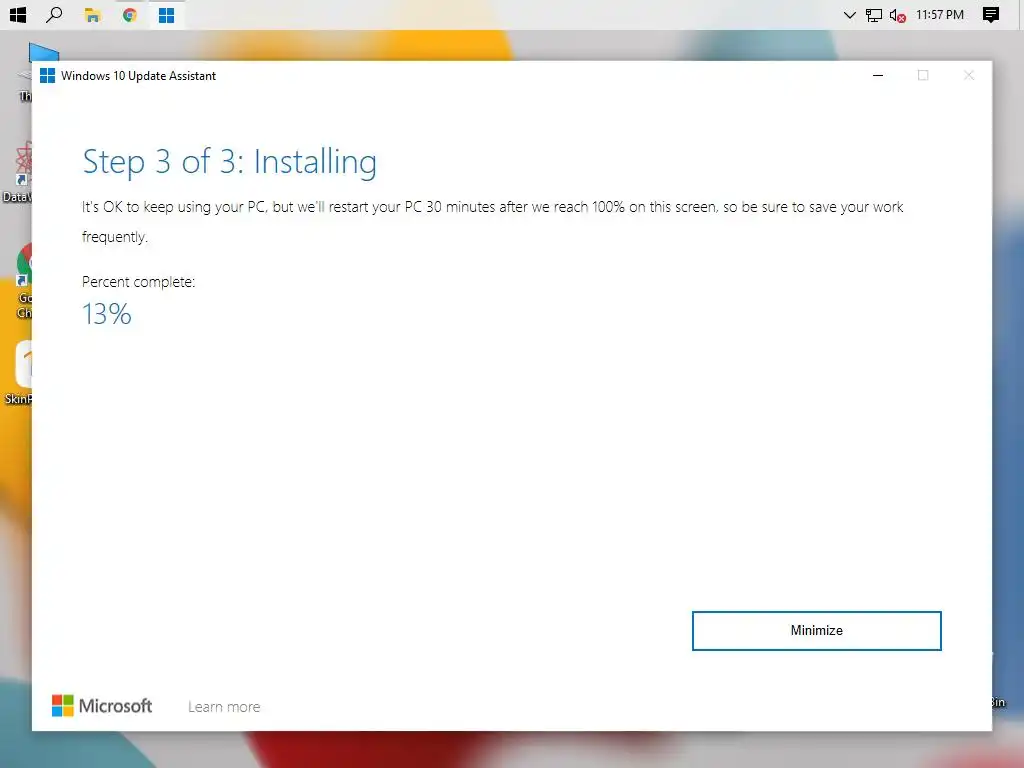The height and width of the screenshot is (768, 1024).
Task: Select the Google Chrome desktop shortcut
Action: click(22, 280)
